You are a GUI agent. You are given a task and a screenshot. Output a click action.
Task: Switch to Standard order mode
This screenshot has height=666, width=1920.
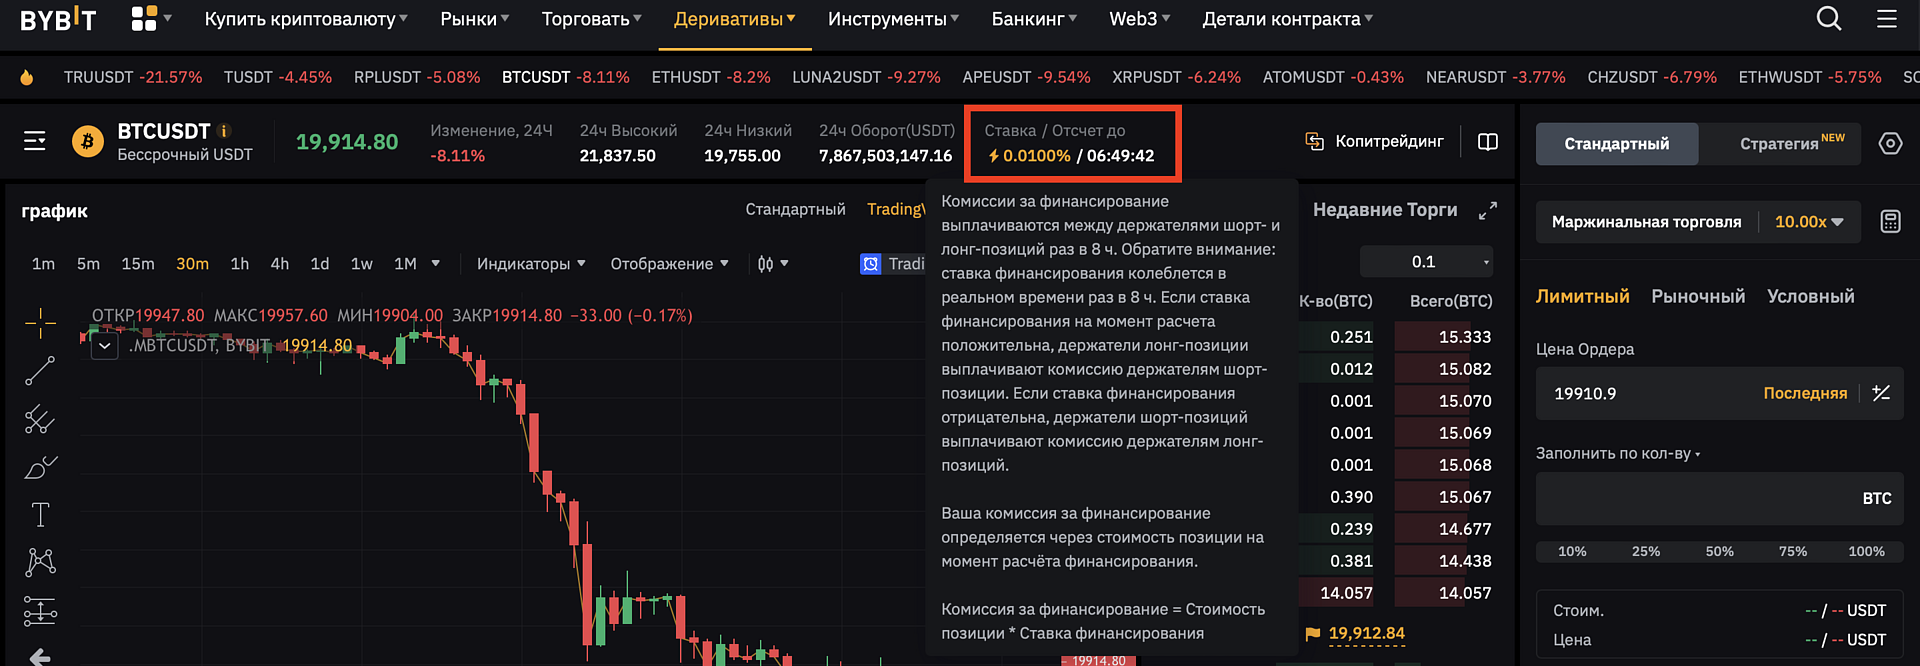(x=1616, y=143)
